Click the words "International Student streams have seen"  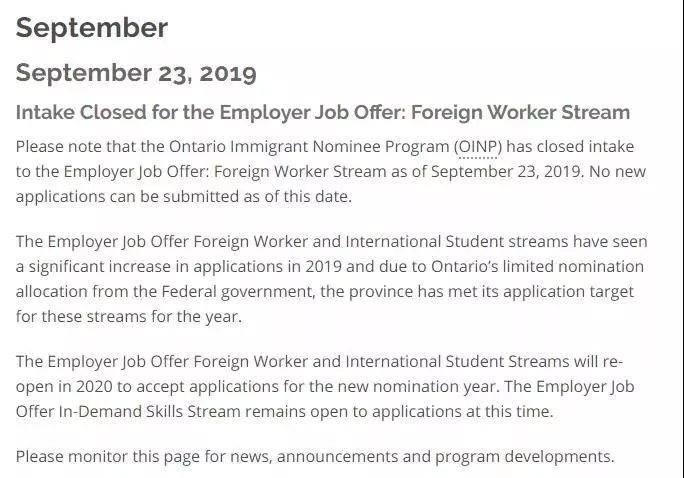(496, 241)
